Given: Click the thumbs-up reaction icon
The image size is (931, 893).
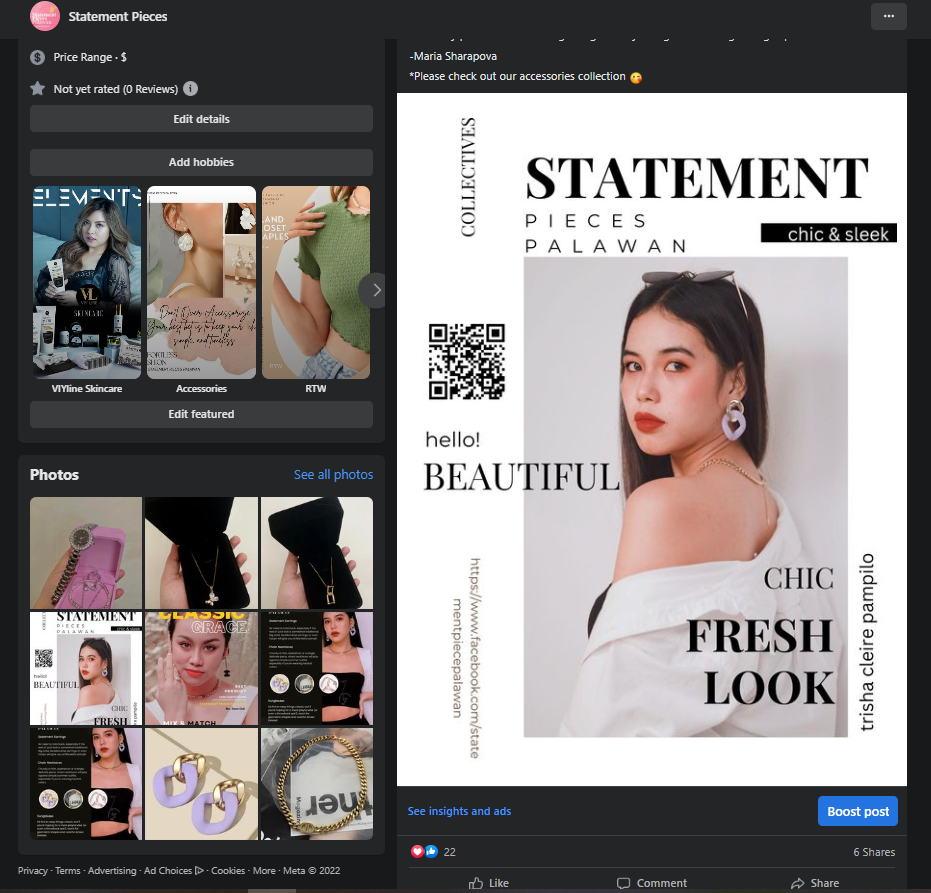Looking at the screenshot, I should pos(431,851).
